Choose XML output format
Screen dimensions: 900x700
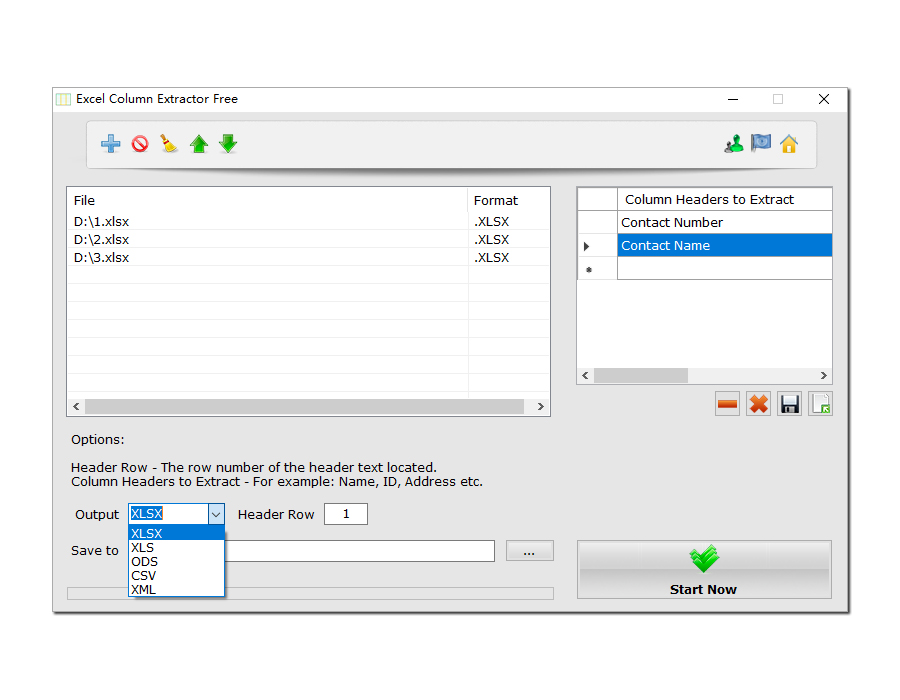(x=176, y=589)
